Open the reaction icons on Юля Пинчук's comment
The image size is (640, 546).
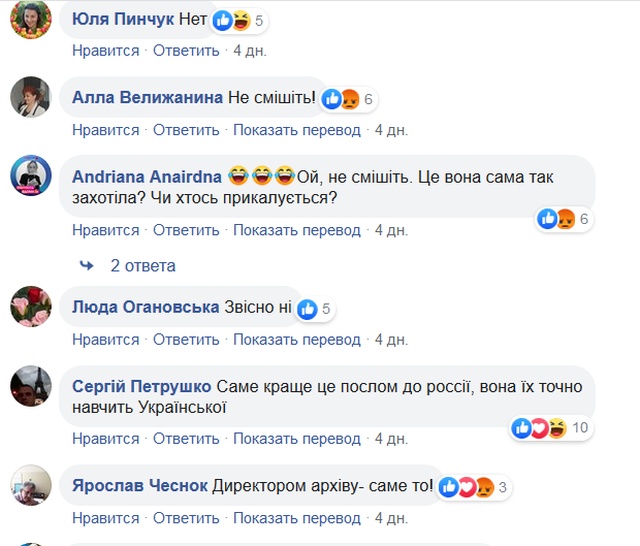[231, 20]
